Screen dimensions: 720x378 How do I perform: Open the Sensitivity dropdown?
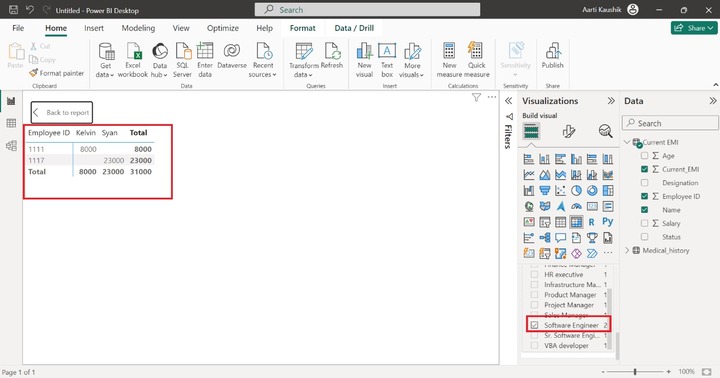[x=515, y=60]
